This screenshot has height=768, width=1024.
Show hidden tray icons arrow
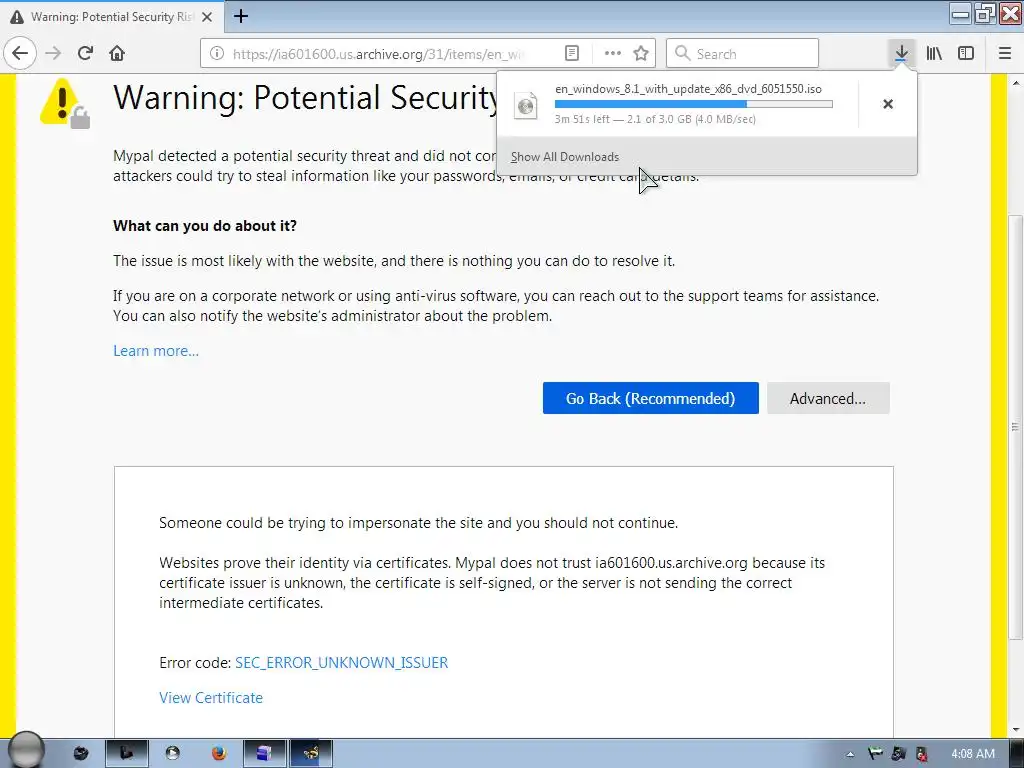pos(850,754)
